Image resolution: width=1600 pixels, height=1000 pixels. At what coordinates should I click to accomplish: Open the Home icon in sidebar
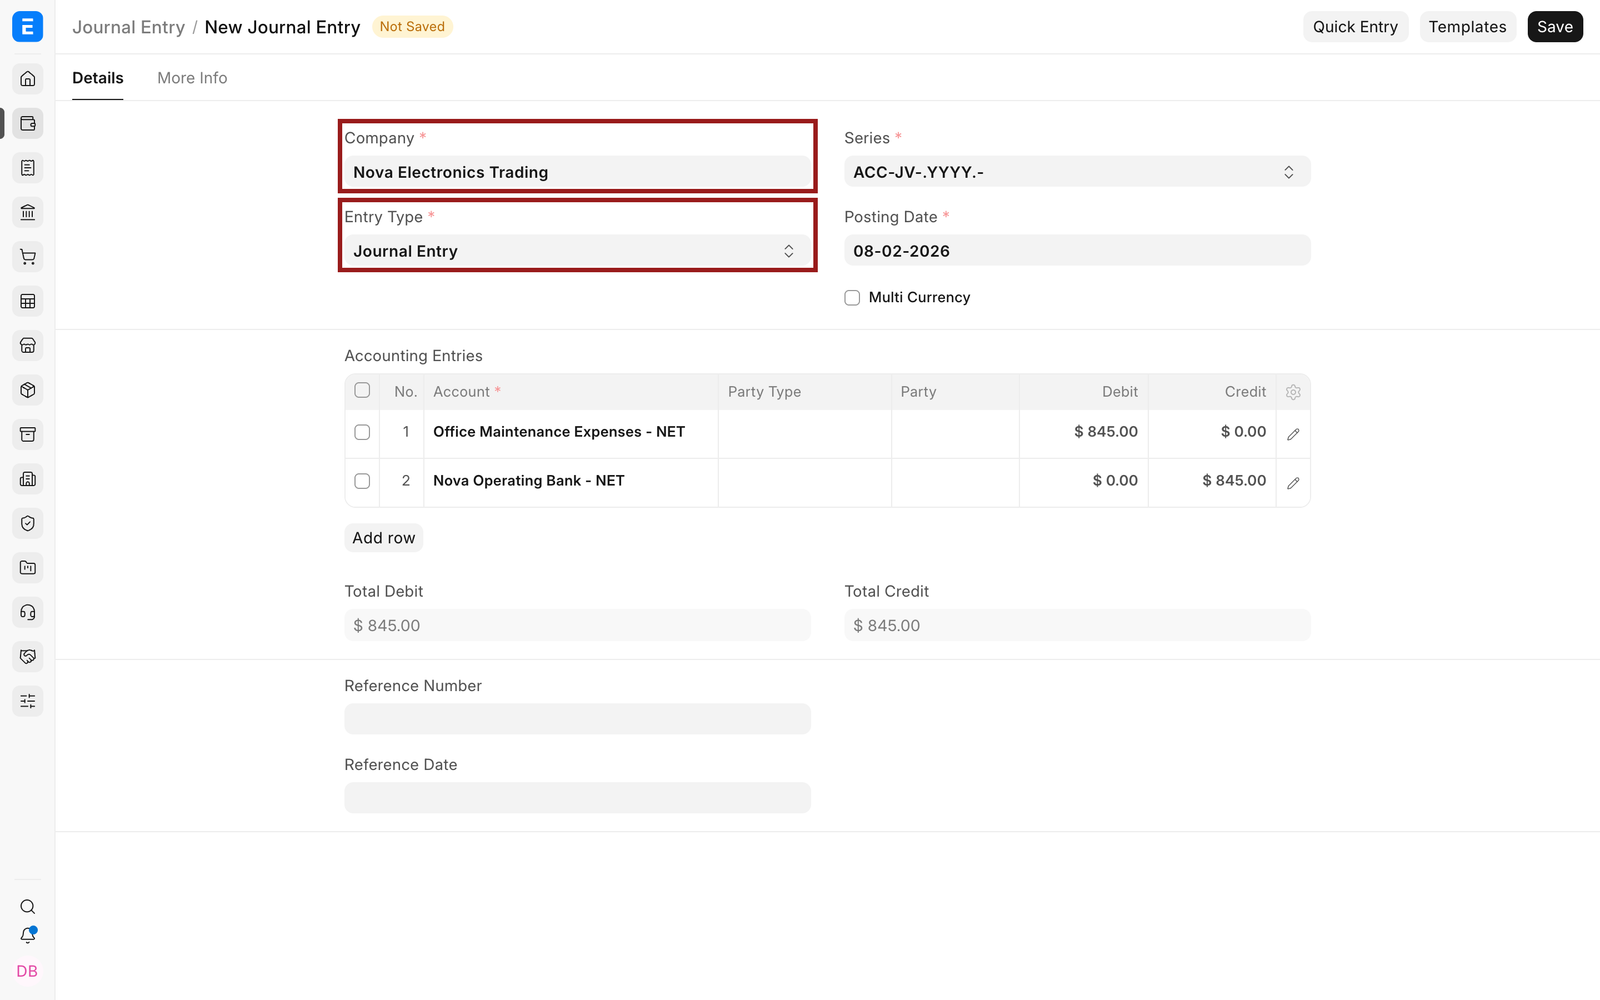click(28, 79)
